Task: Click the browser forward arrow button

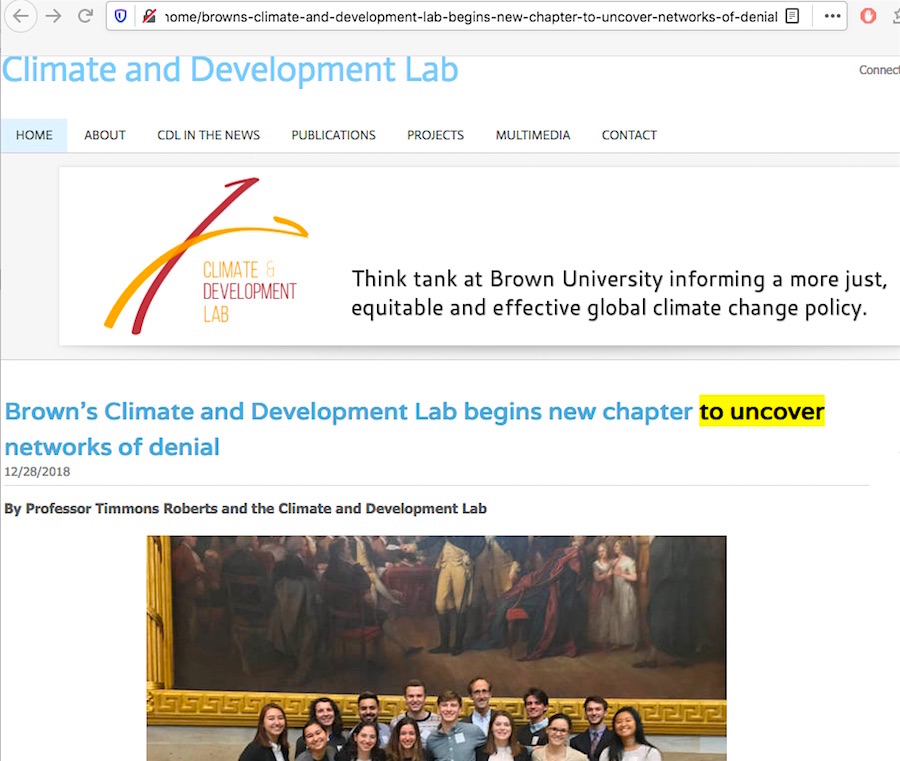Action: [x=53, y=16]
